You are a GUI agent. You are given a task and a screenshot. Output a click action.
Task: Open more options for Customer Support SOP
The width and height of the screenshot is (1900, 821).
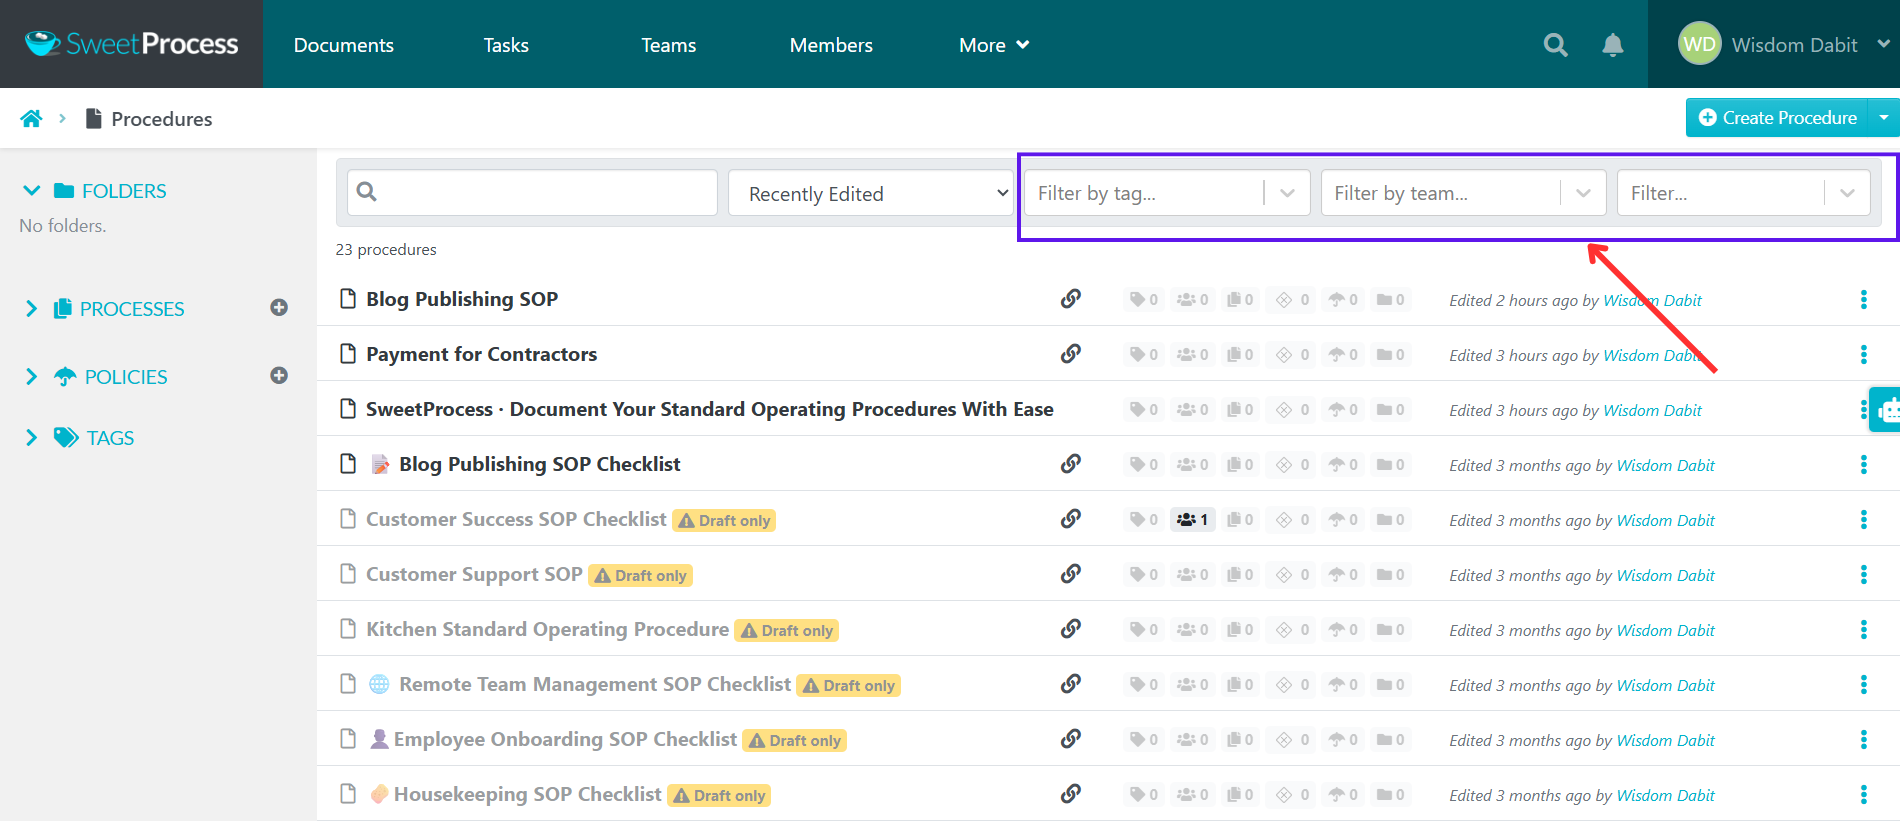[1863, 575]
